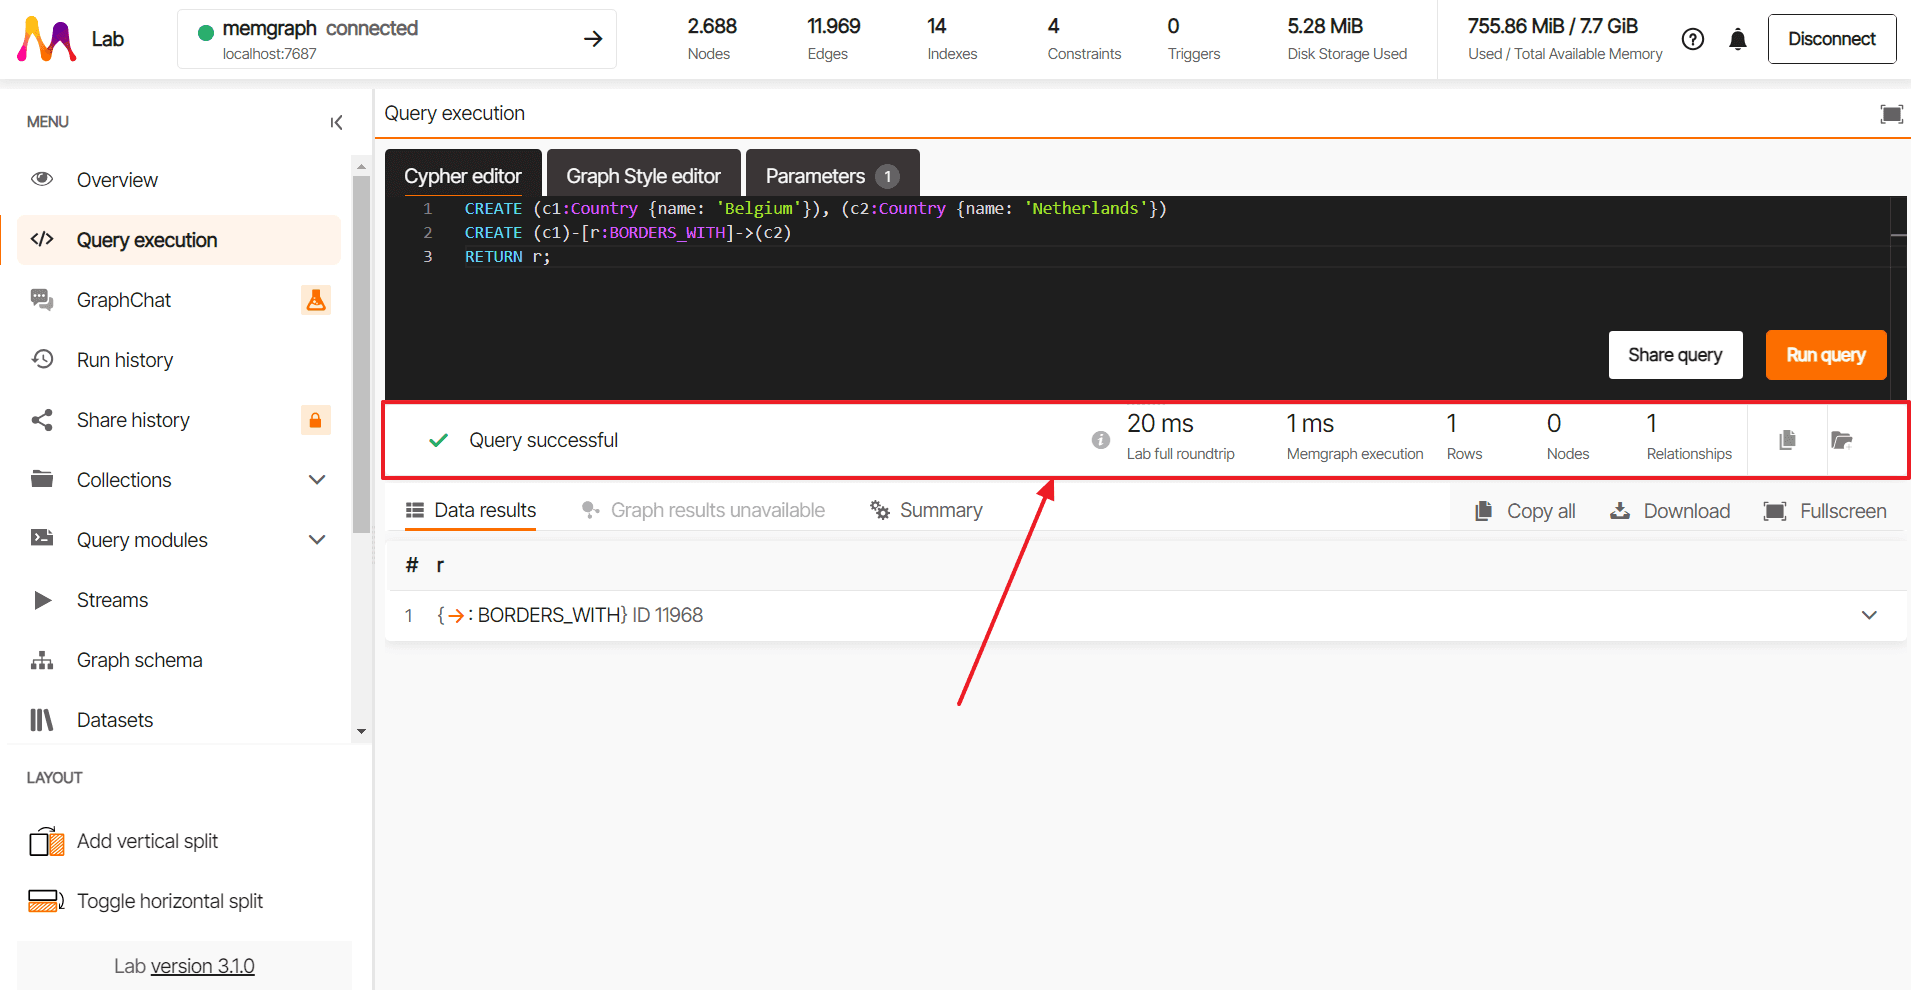The image size is (1911, 990).
Task: Click the Graph schema hierarchy icon
Action: click(x=42, y=660)
